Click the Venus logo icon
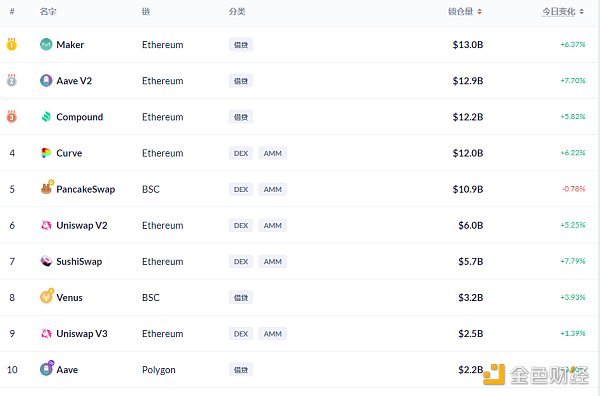 pyautogui.click(x=47, y=297)
